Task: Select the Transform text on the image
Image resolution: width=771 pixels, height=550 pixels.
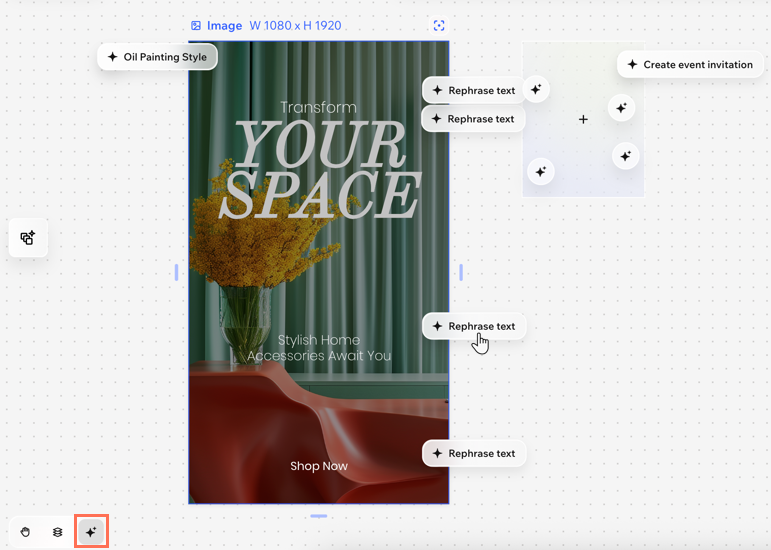Action: pyautogui.click(x=318, y=107)
